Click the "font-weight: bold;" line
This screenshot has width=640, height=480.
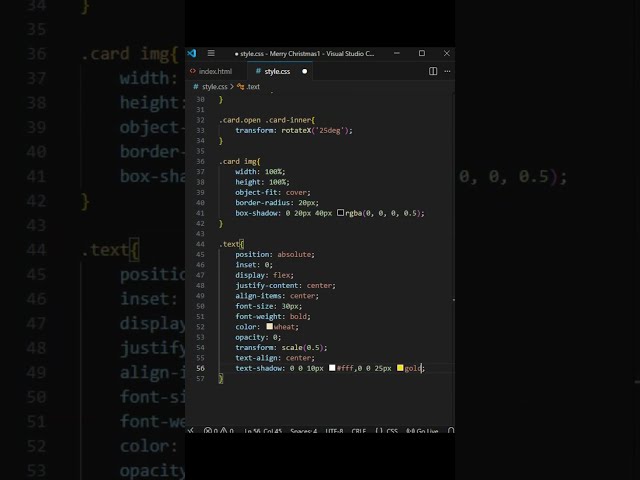(273, 316)
